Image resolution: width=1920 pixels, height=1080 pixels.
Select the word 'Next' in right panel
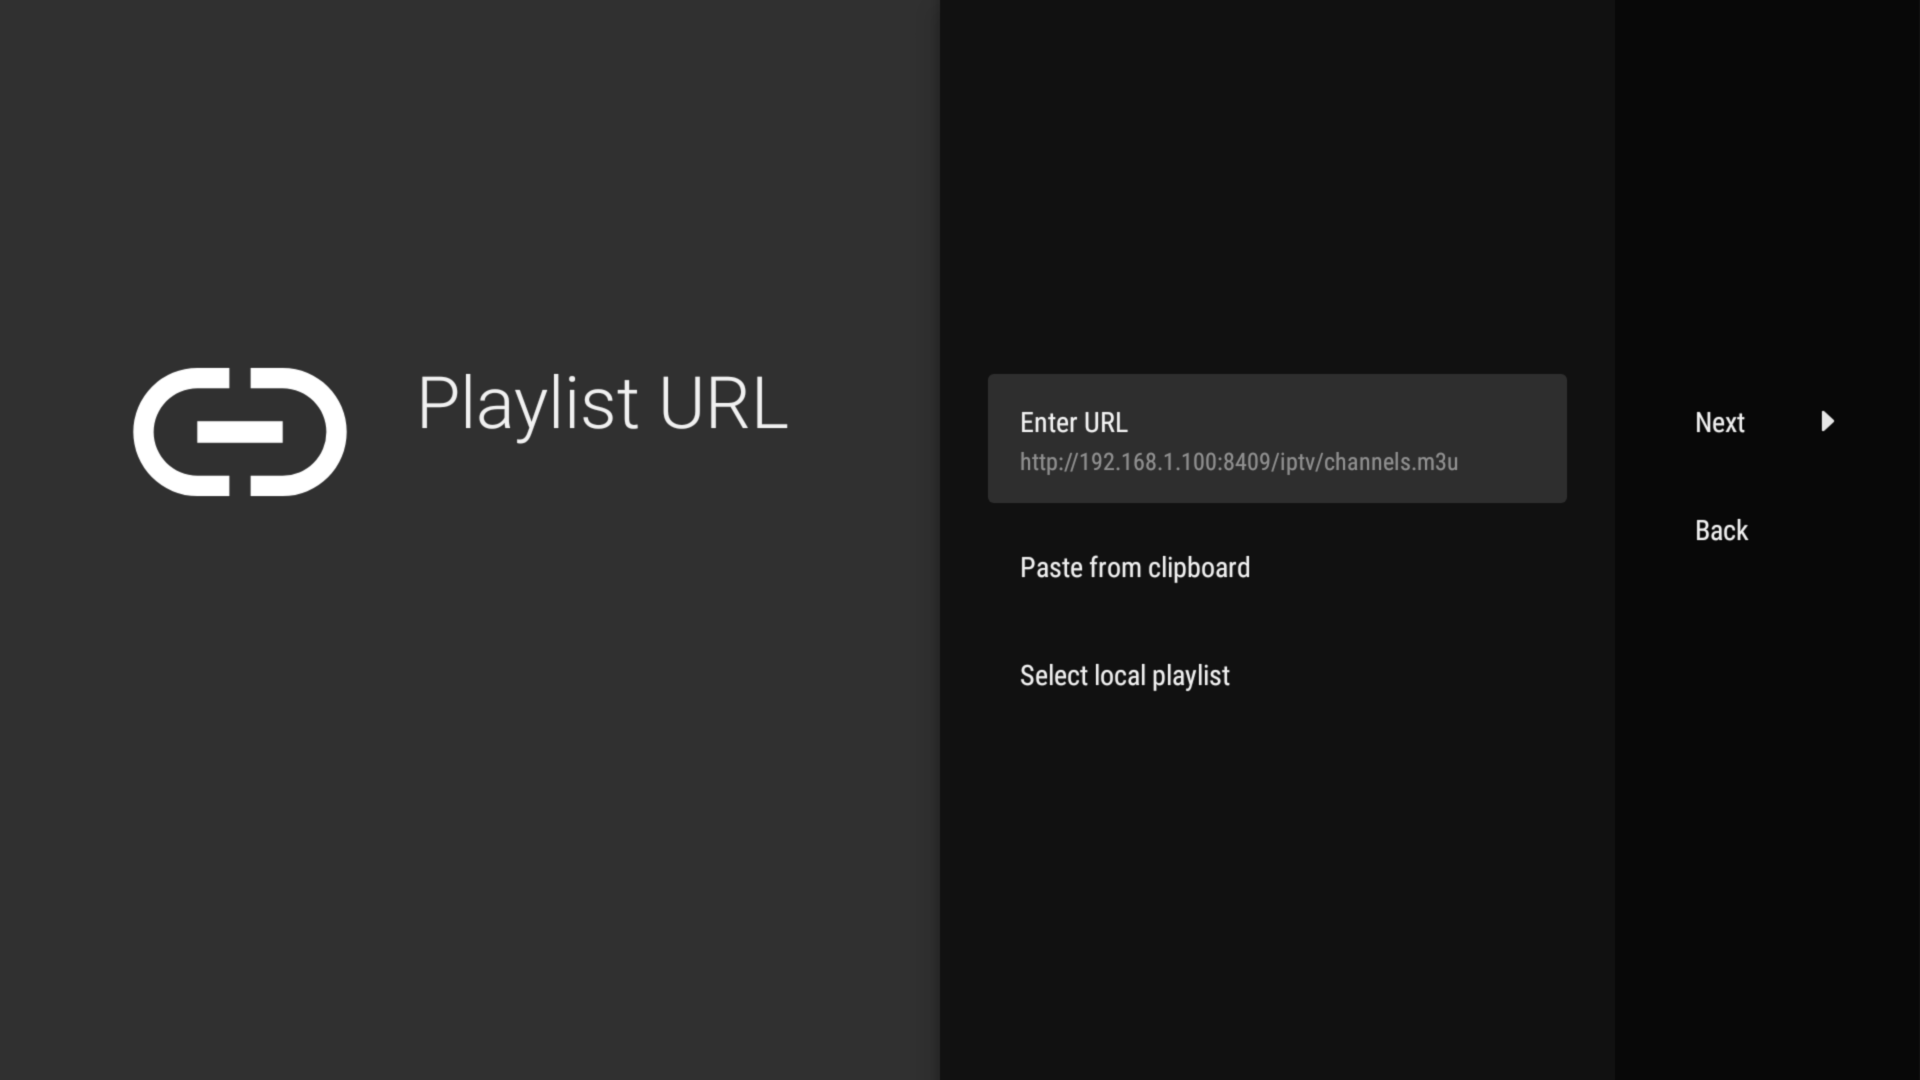click(1719, 422)
